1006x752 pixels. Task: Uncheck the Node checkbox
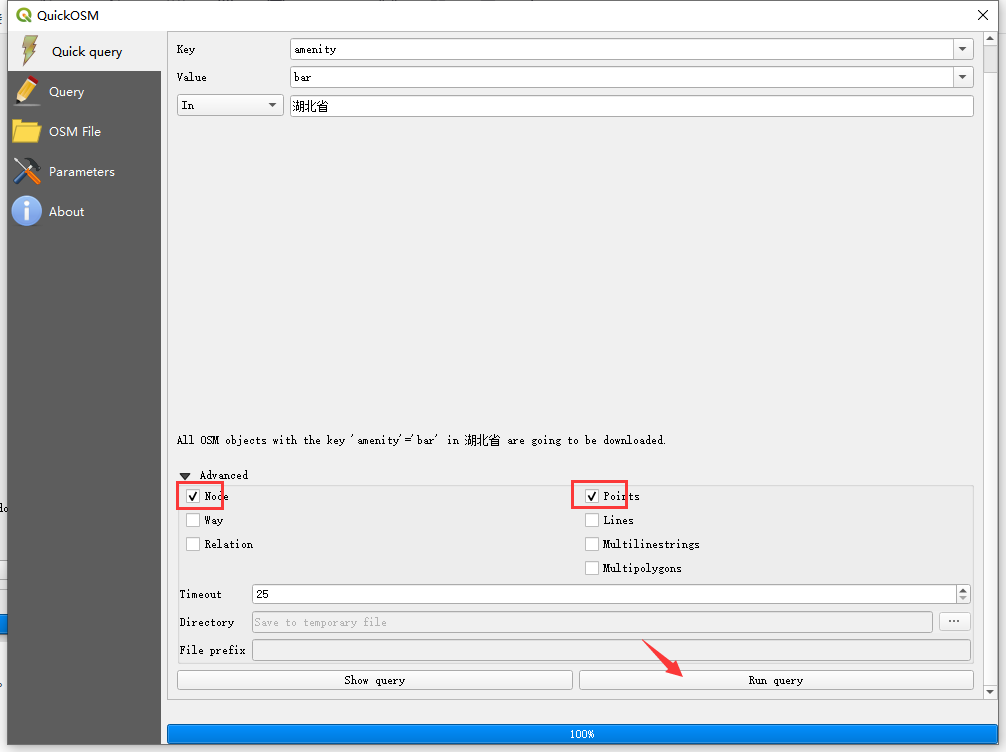pyautogui.click(x=192, y=496)
